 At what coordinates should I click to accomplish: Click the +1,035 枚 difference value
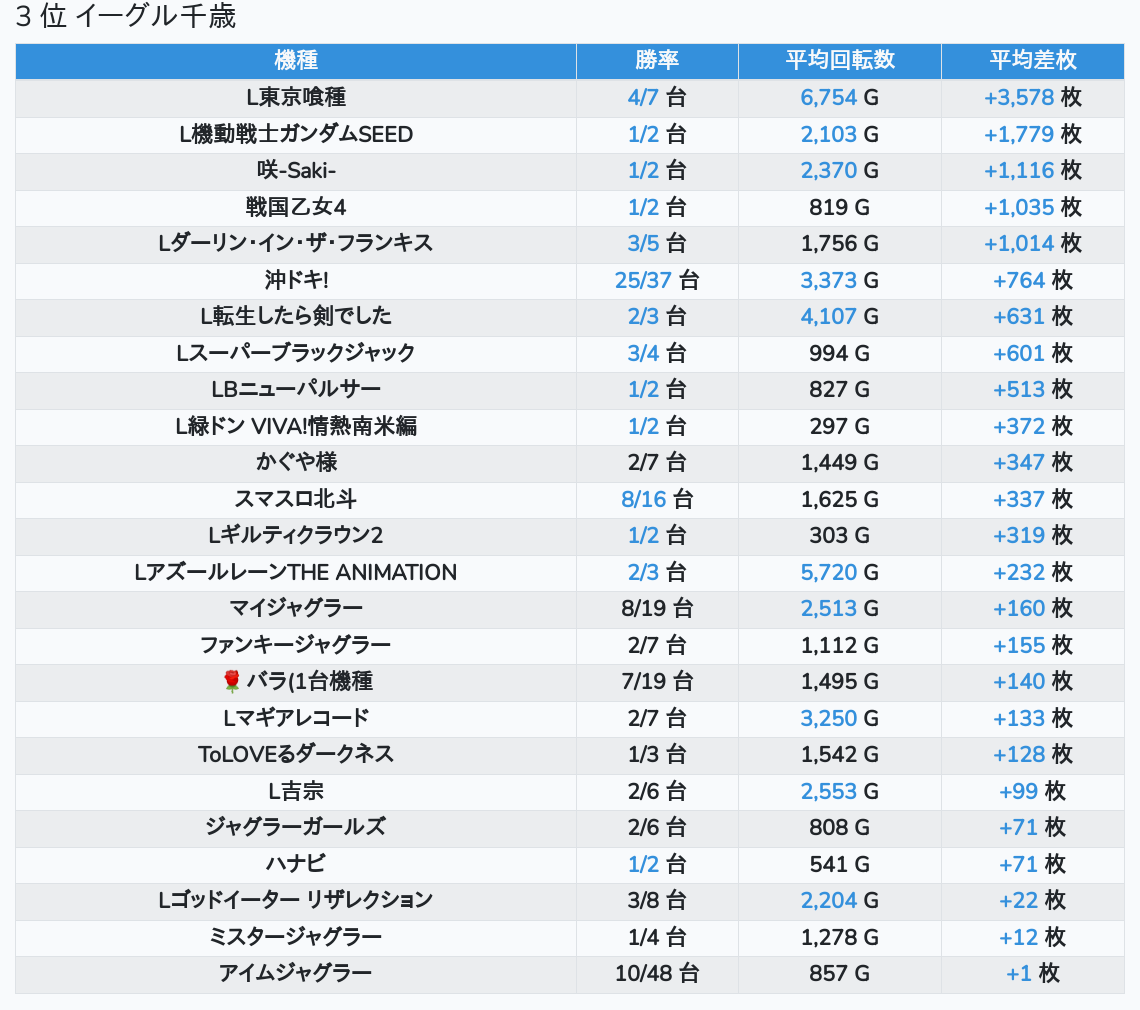[x=1032, y=207]
